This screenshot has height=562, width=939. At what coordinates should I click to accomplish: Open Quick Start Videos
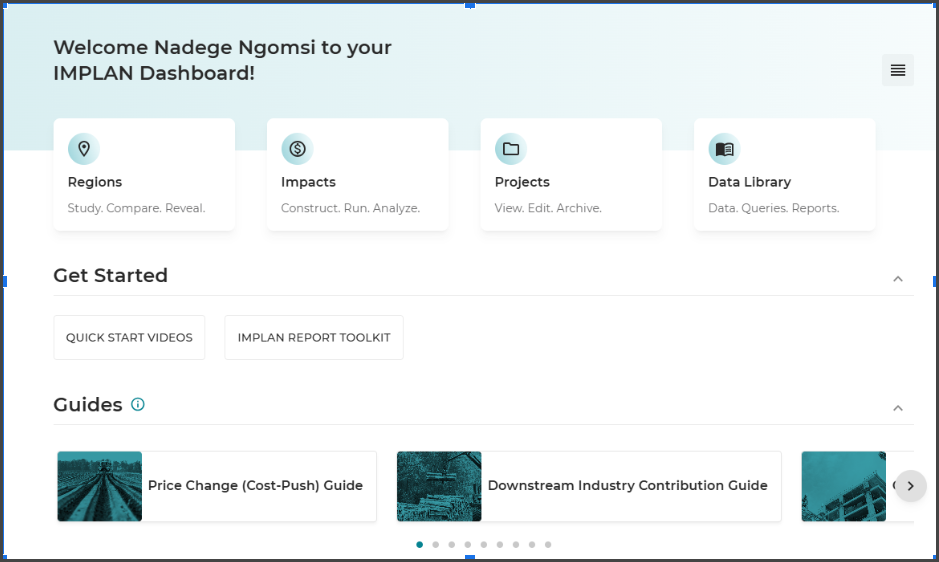129,337
